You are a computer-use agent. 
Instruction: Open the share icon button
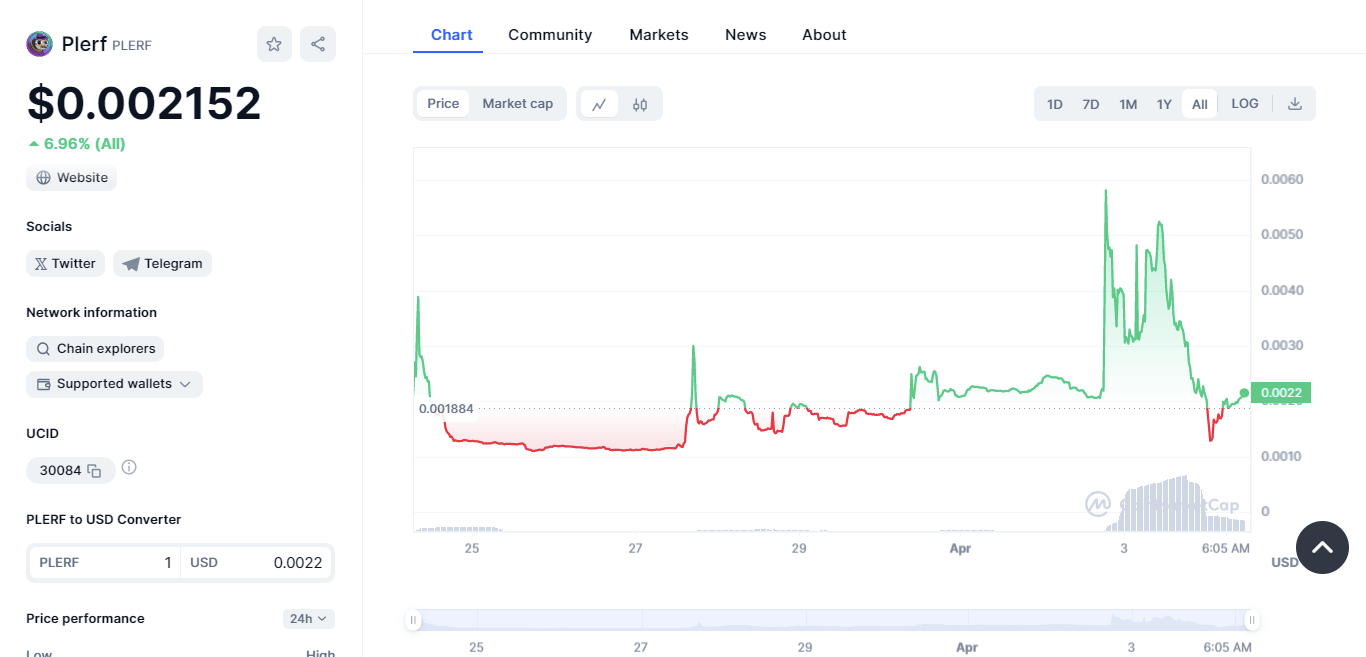click(318, 44)
